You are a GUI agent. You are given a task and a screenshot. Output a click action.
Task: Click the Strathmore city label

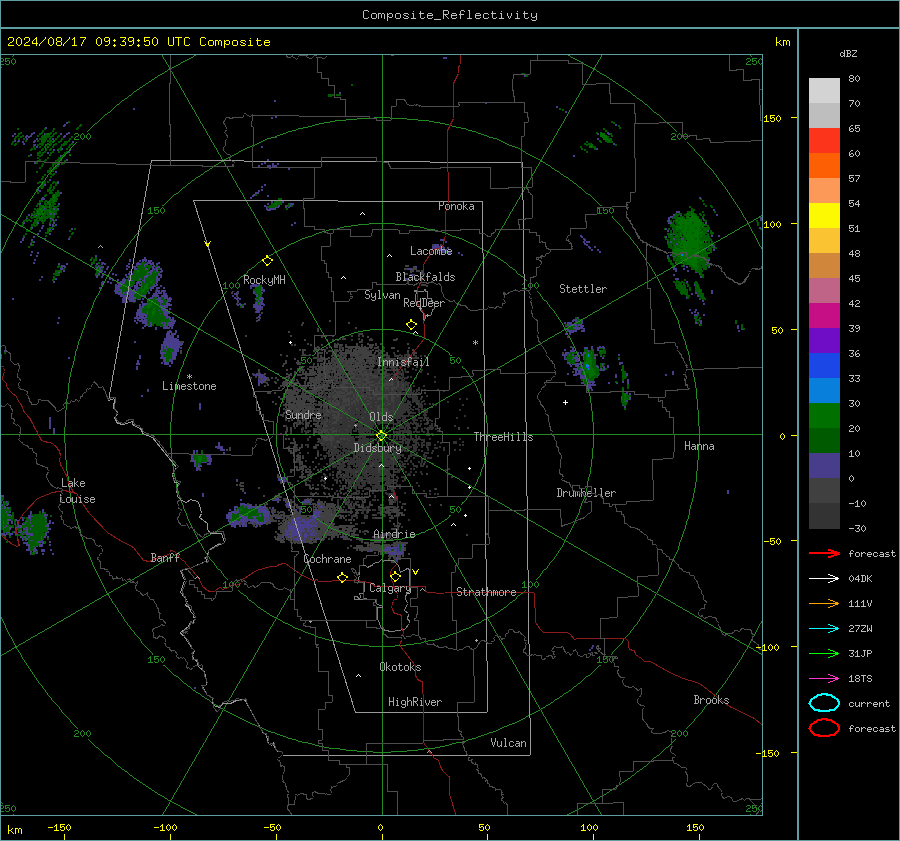(486, 592)
